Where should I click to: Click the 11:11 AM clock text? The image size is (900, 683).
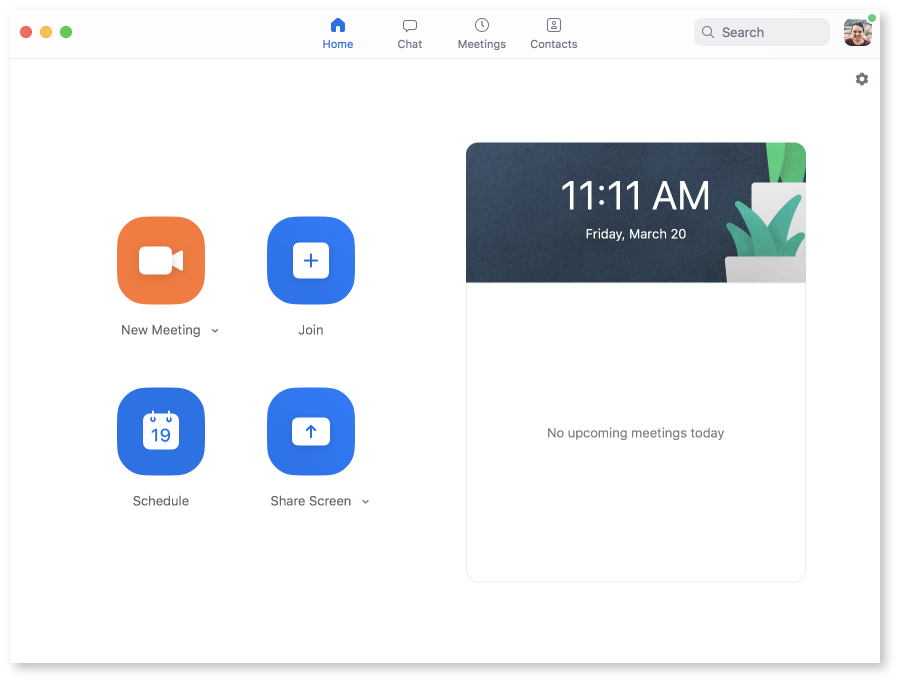click(635, 196)
